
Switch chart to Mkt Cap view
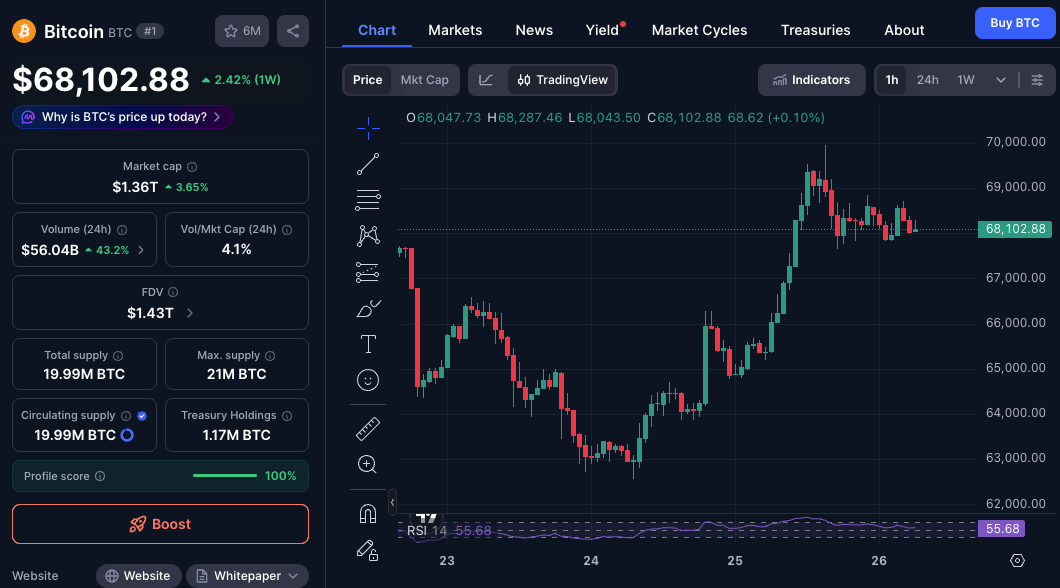pyautogui.click(x=425, y=80)
